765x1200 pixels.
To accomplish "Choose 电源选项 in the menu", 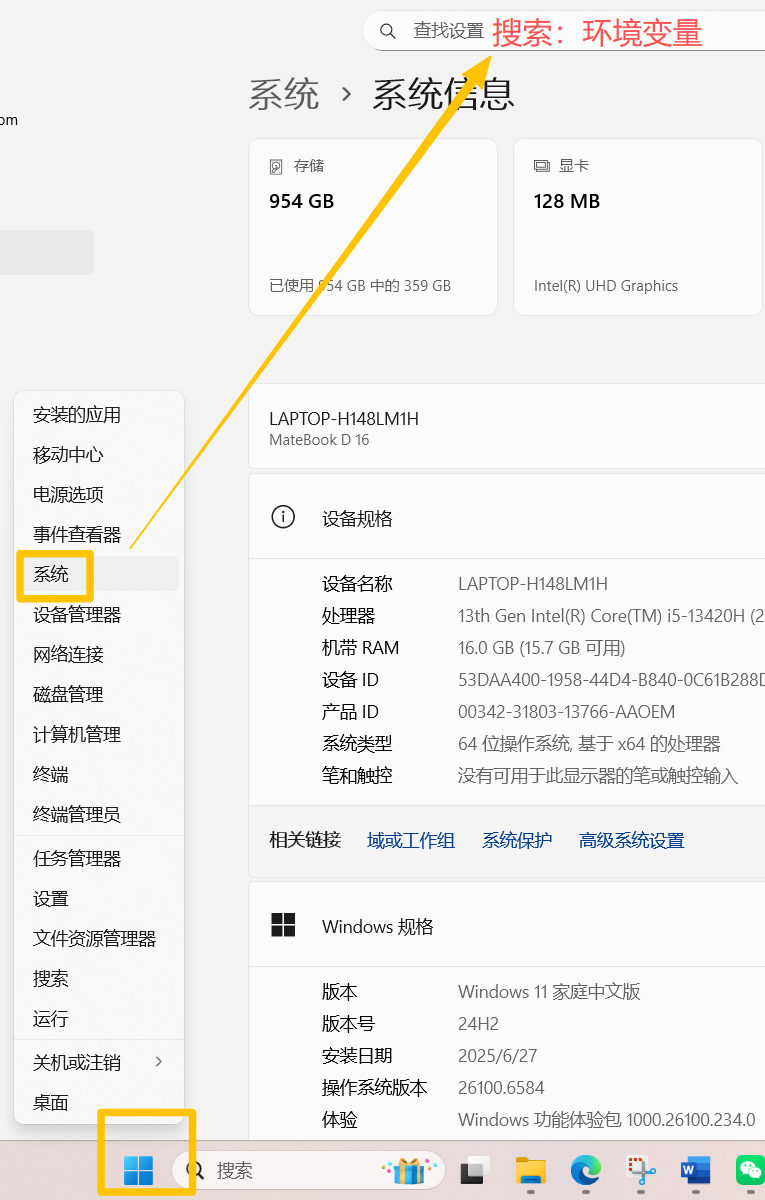I will click(x=99, y=494).
